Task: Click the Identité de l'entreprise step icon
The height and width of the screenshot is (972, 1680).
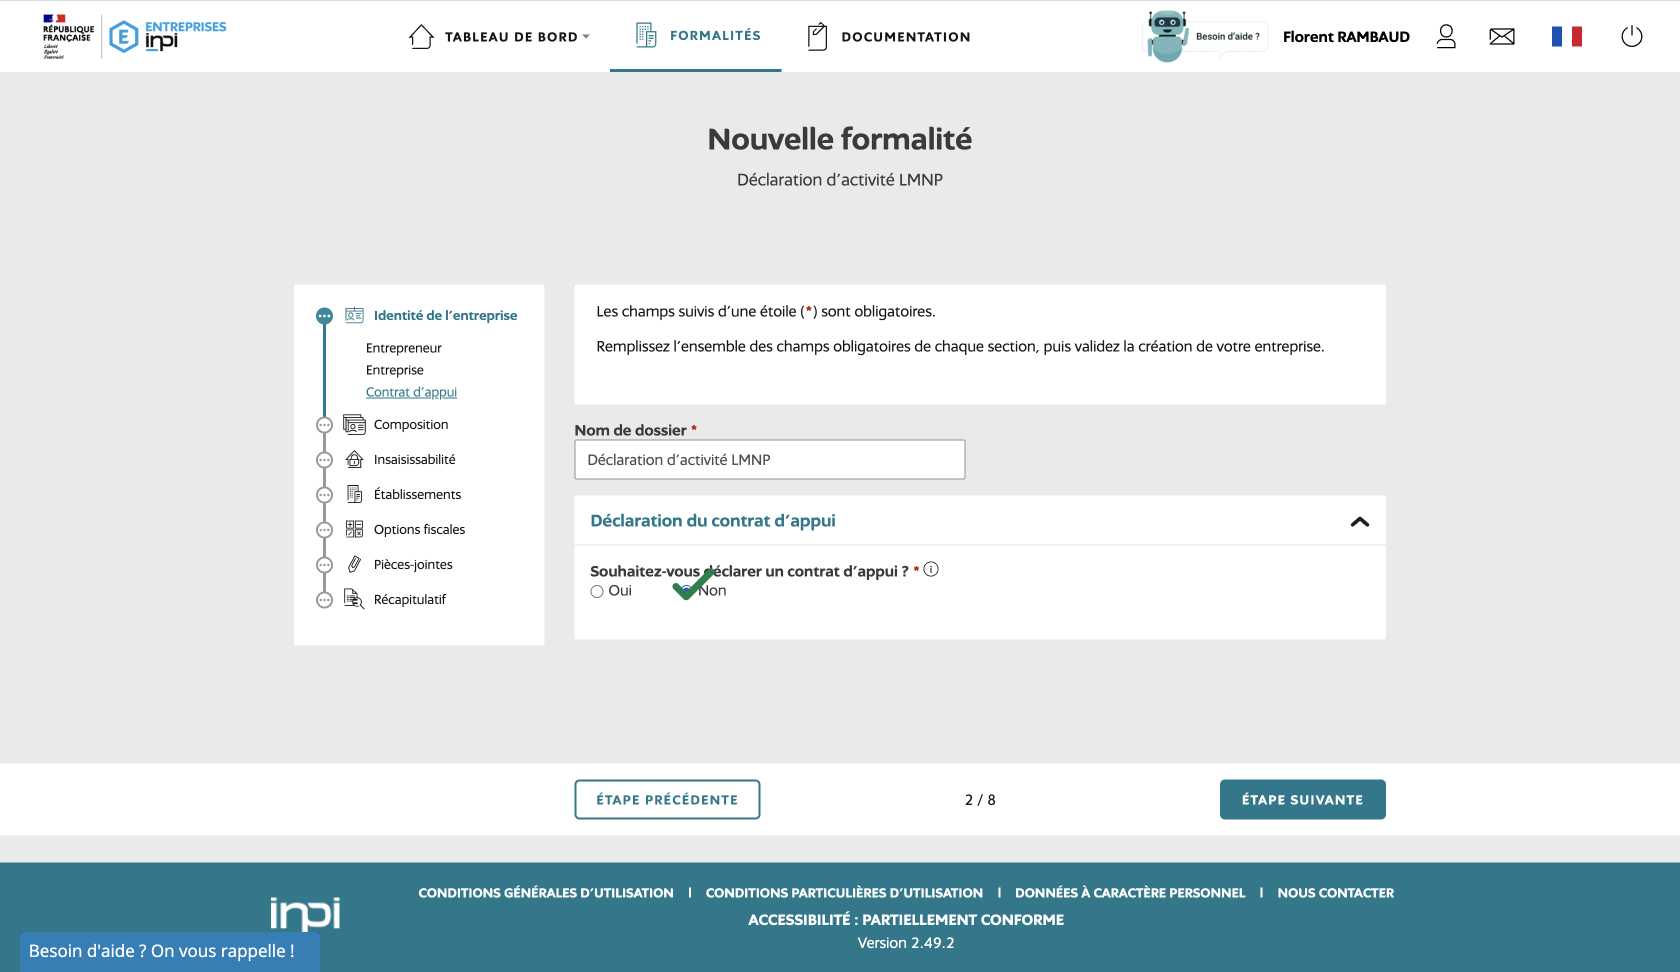Action: pos(354,315)
